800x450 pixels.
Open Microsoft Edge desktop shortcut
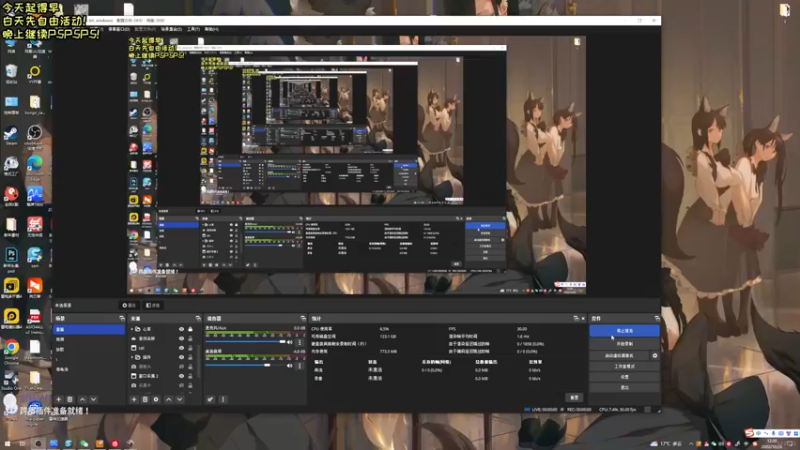pyautogui.click(x=35, y=168)
